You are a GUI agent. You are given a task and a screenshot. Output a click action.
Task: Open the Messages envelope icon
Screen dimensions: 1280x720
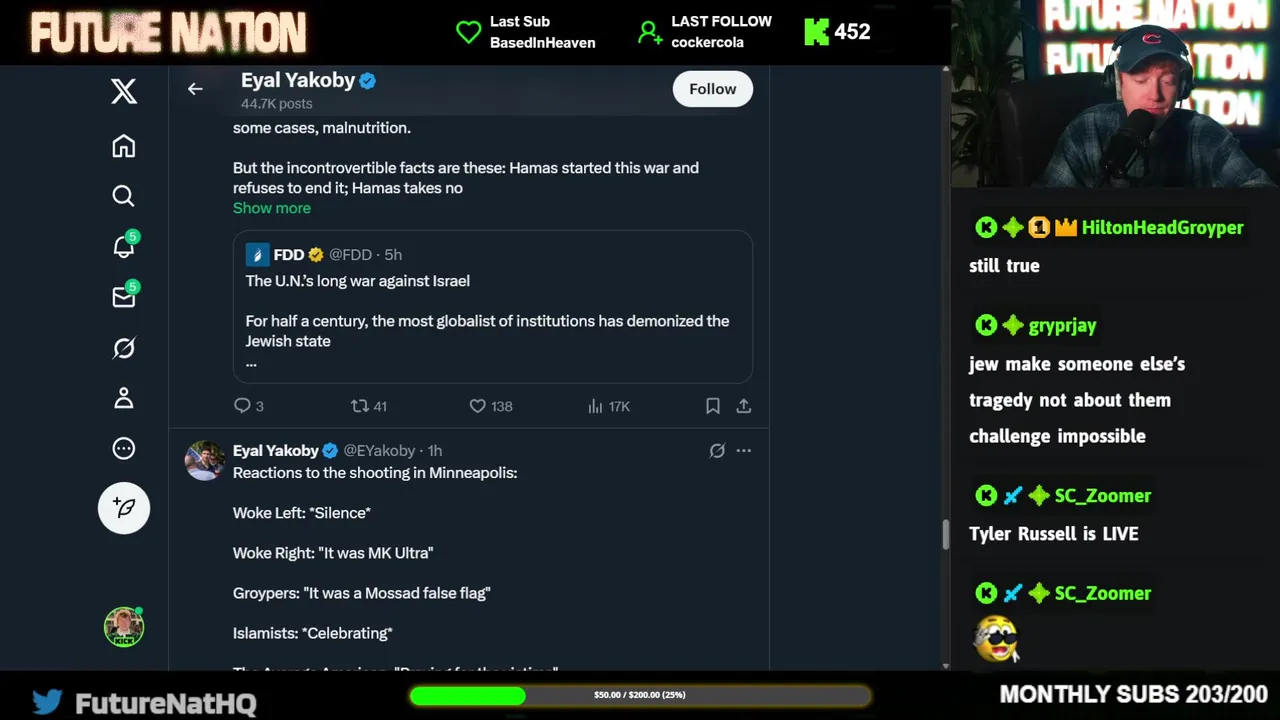point(124,297)
